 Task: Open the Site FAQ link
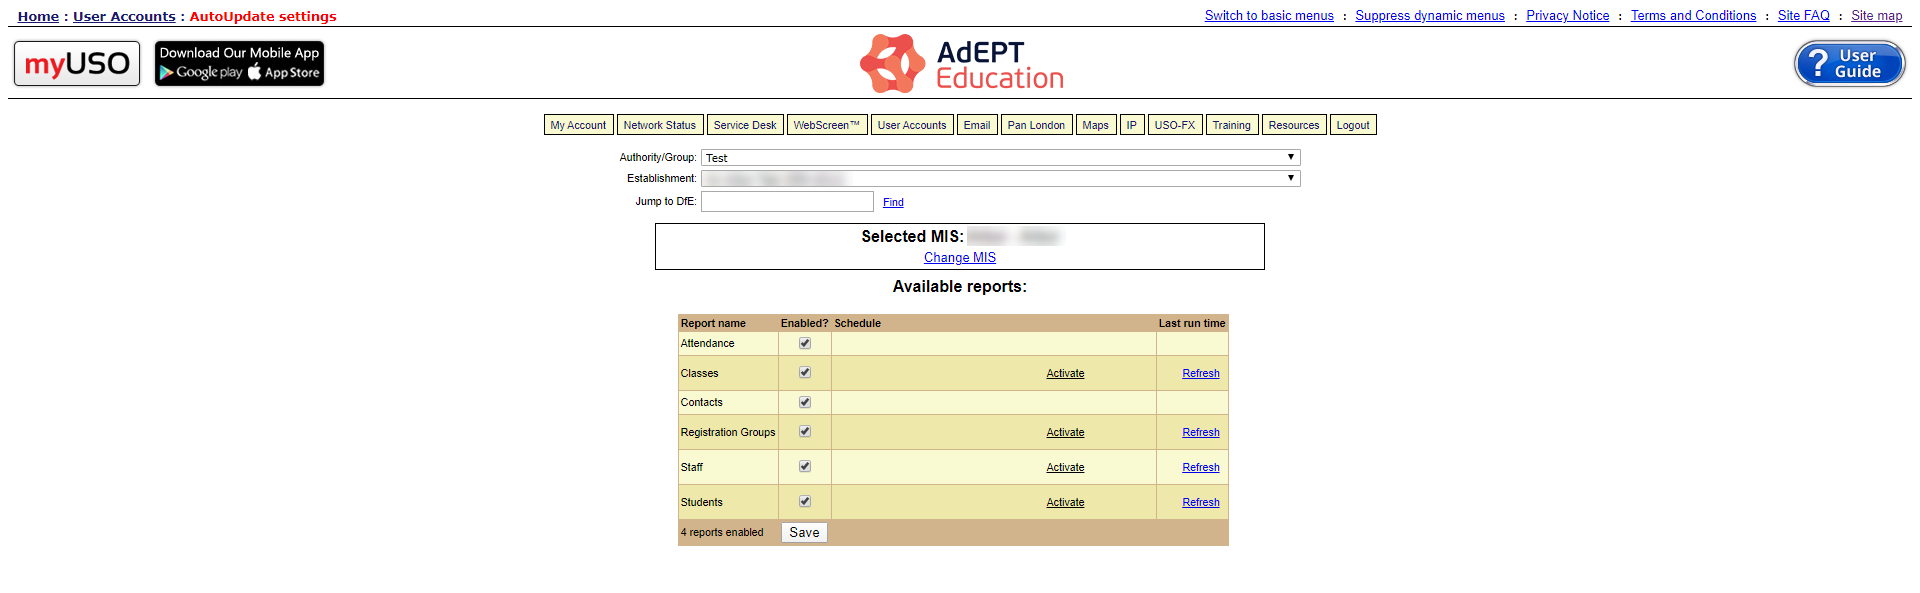[1804, 15]
